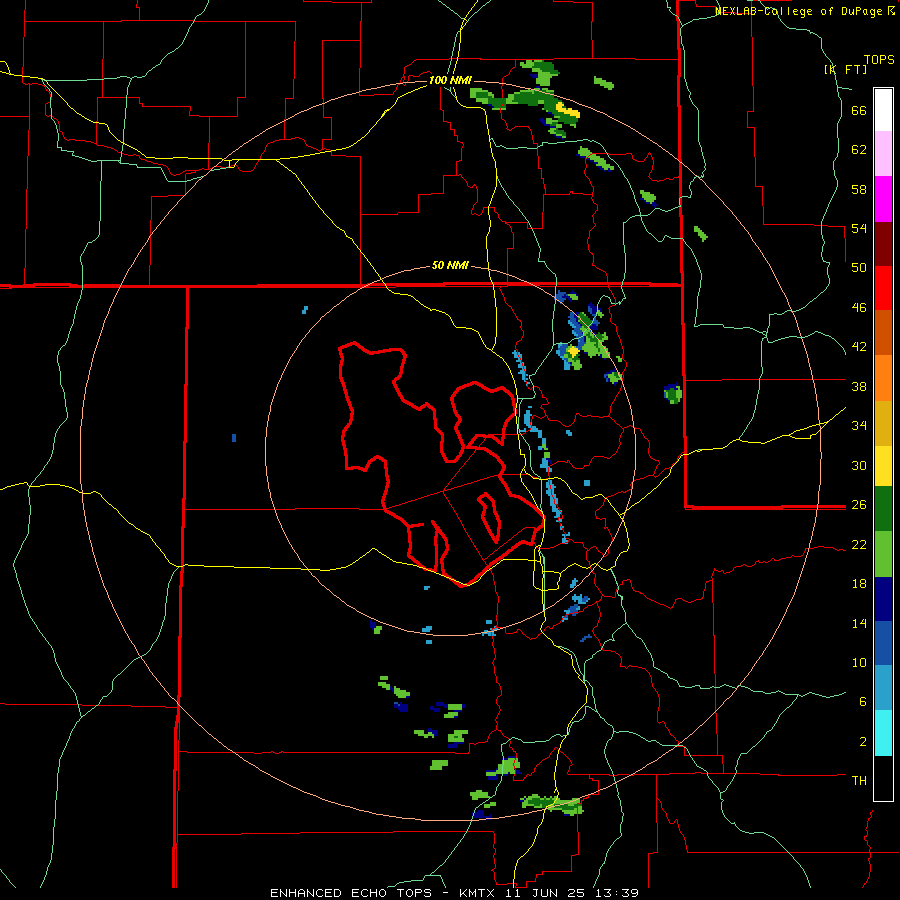Viewport: 900px width, 900px height.
Task: Click the '50 NMI' range ring label
Action: click(450, 265)
